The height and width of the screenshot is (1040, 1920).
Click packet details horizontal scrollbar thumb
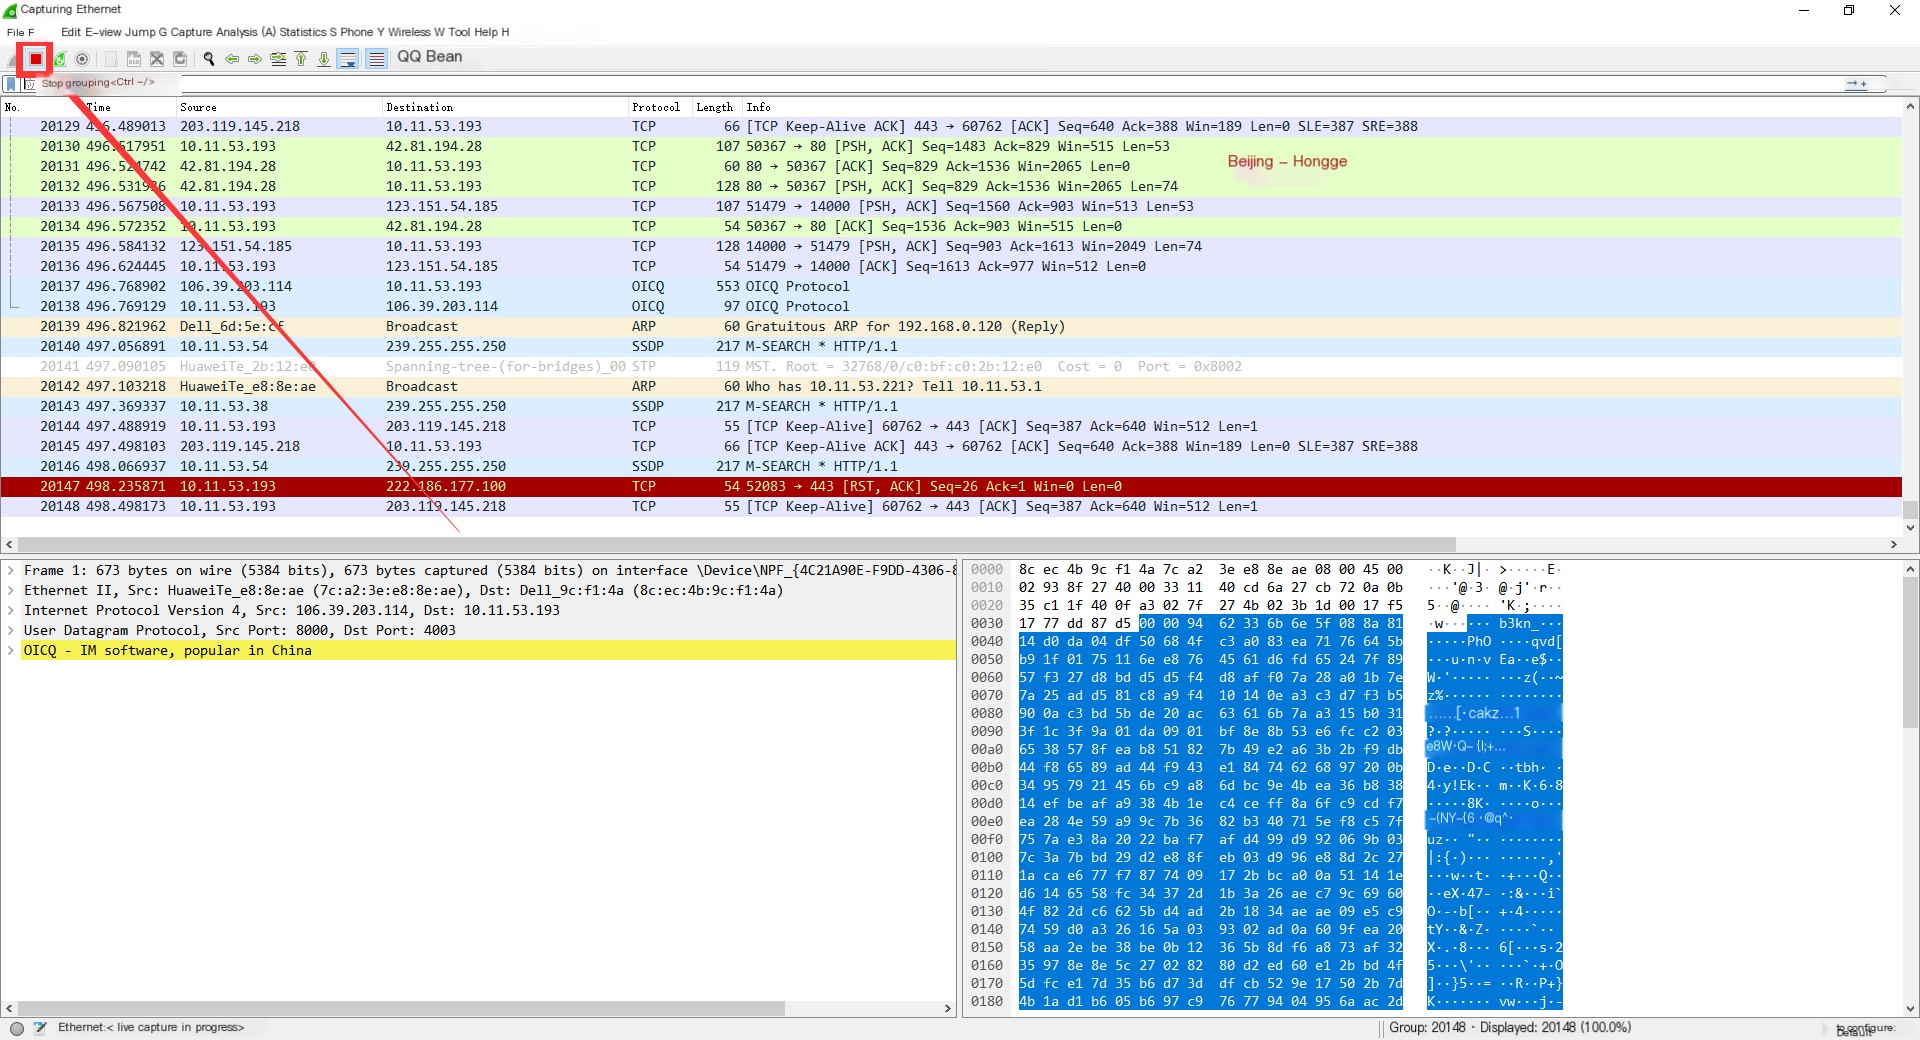tap(400, 1009)
